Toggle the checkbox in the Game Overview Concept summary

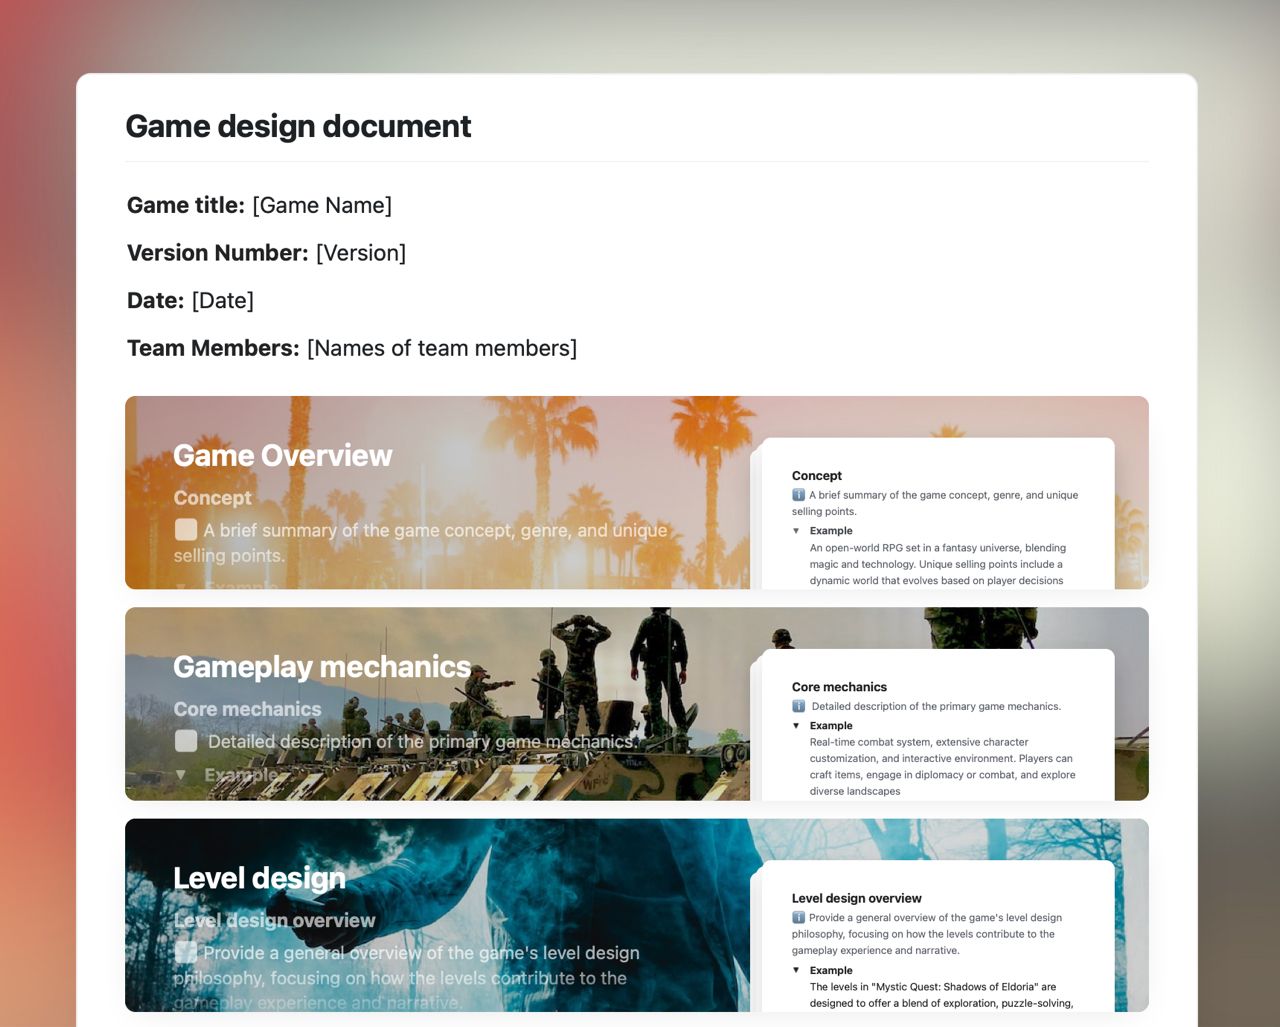click(185, 529)
